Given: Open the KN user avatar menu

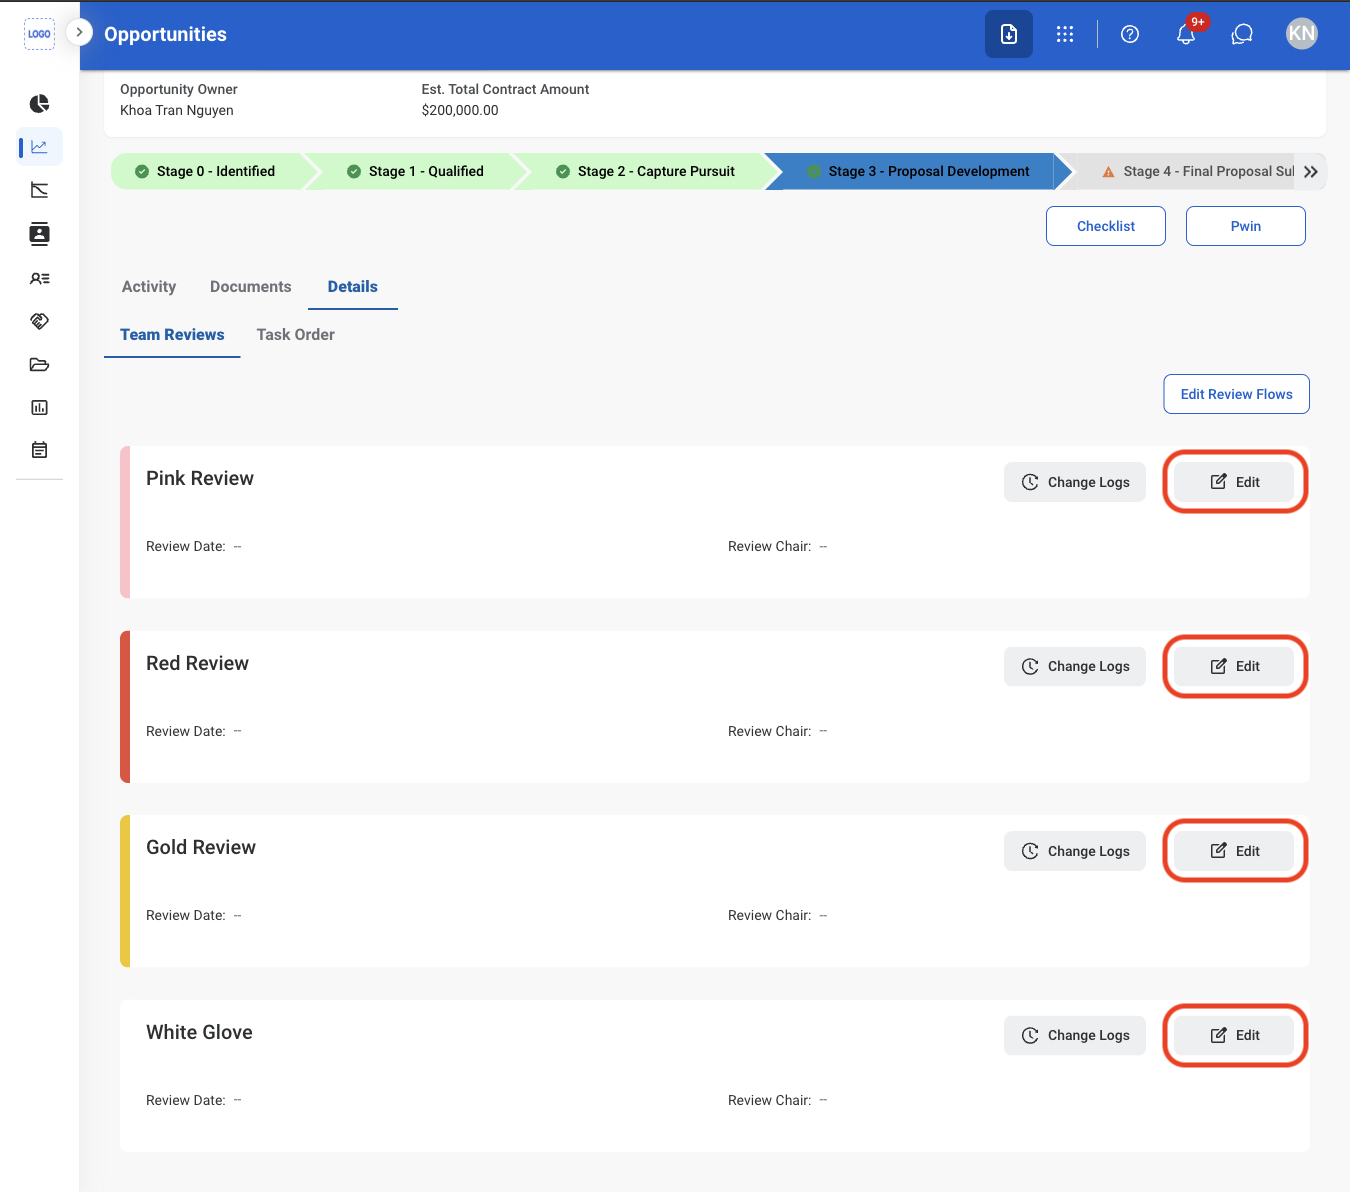Looking at the screenshot, I should pos(1302,34).
